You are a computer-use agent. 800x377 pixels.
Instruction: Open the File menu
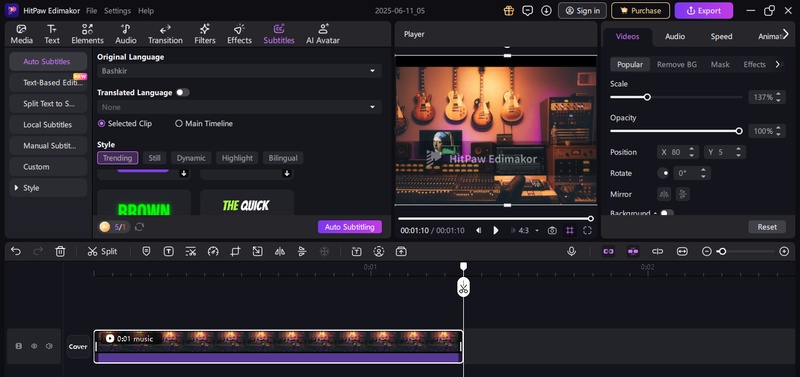pos(91,10)
